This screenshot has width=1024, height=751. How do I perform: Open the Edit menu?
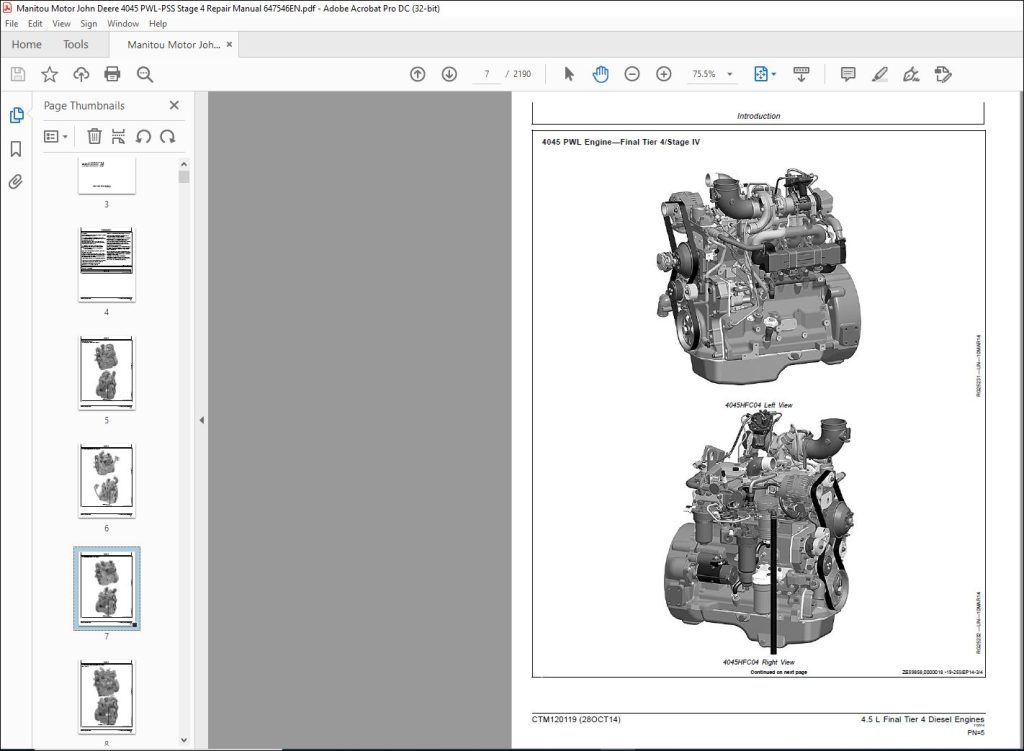point(35,24)
